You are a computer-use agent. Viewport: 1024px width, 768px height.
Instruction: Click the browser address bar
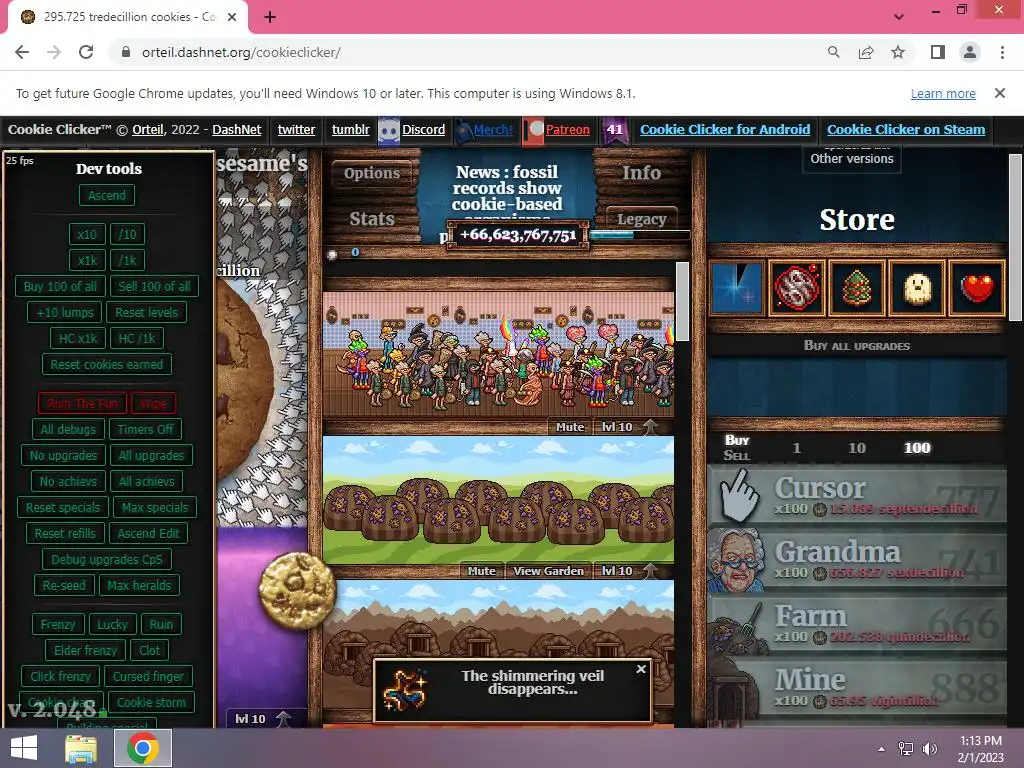pos(470,52)
